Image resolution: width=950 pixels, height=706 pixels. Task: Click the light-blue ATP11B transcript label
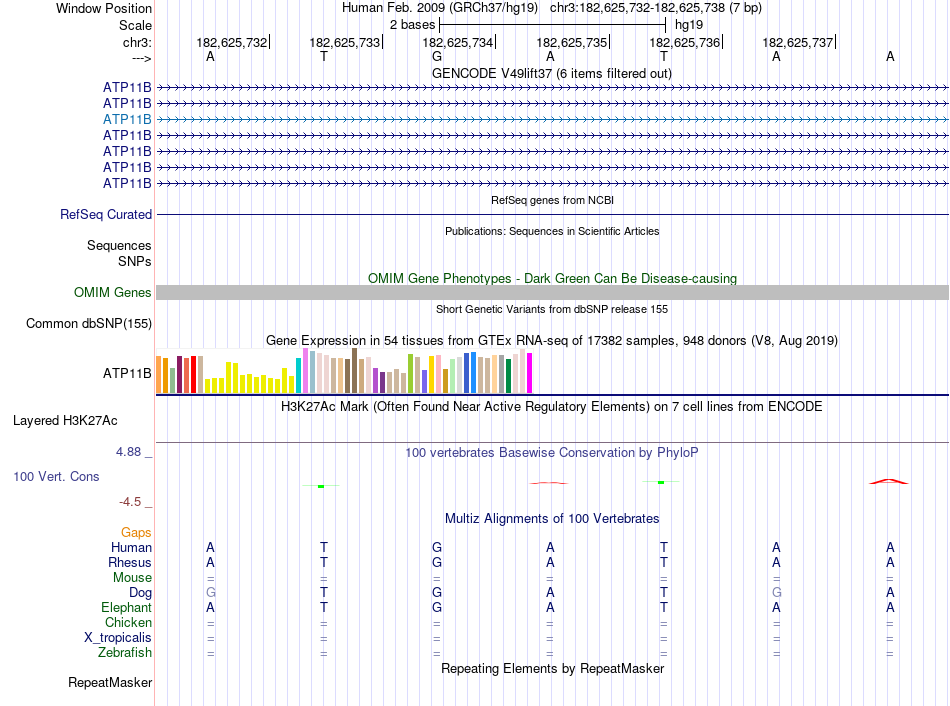127,119
